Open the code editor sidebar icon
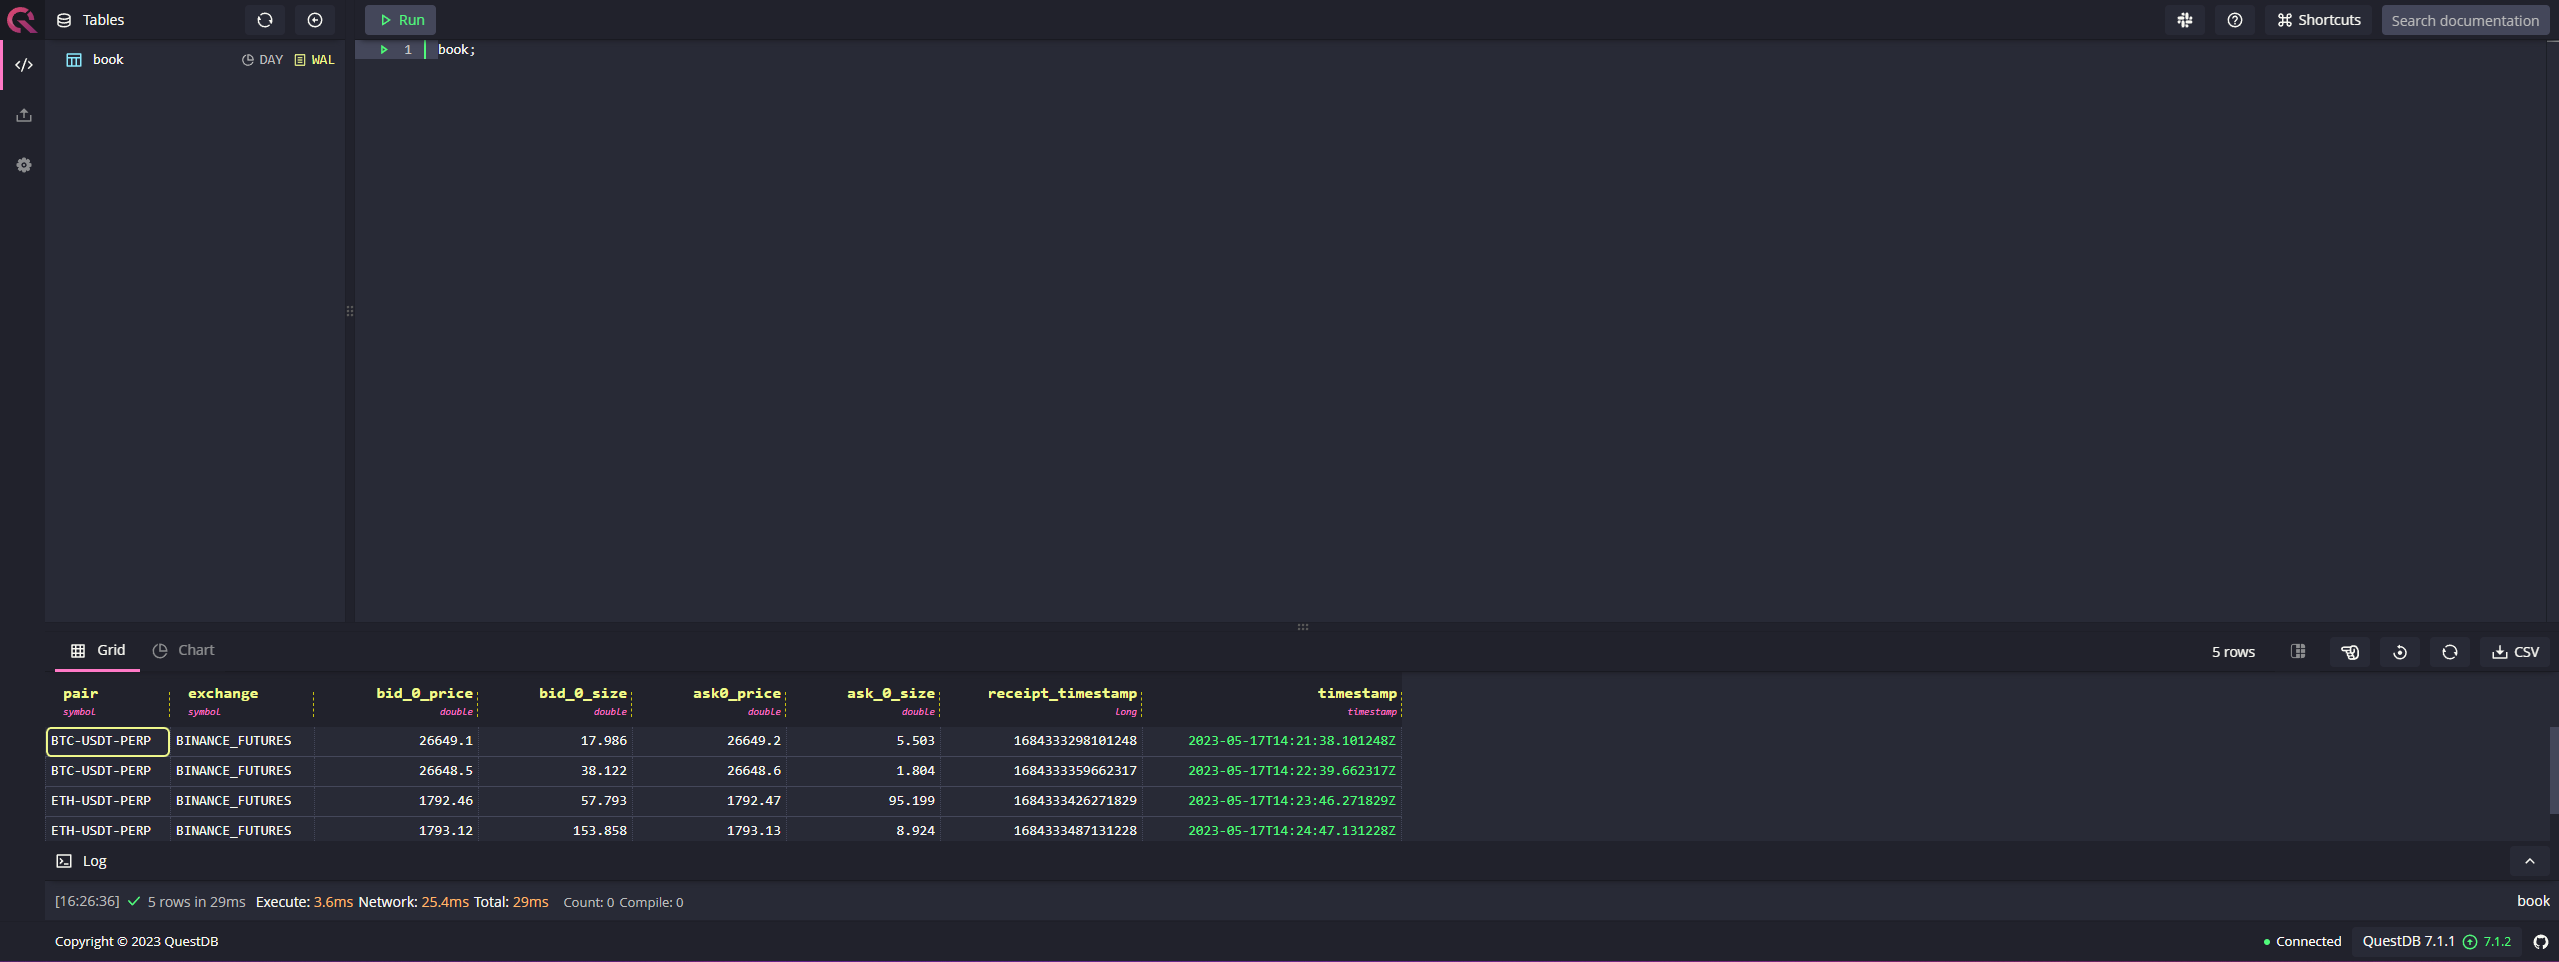 pos(23,65)
